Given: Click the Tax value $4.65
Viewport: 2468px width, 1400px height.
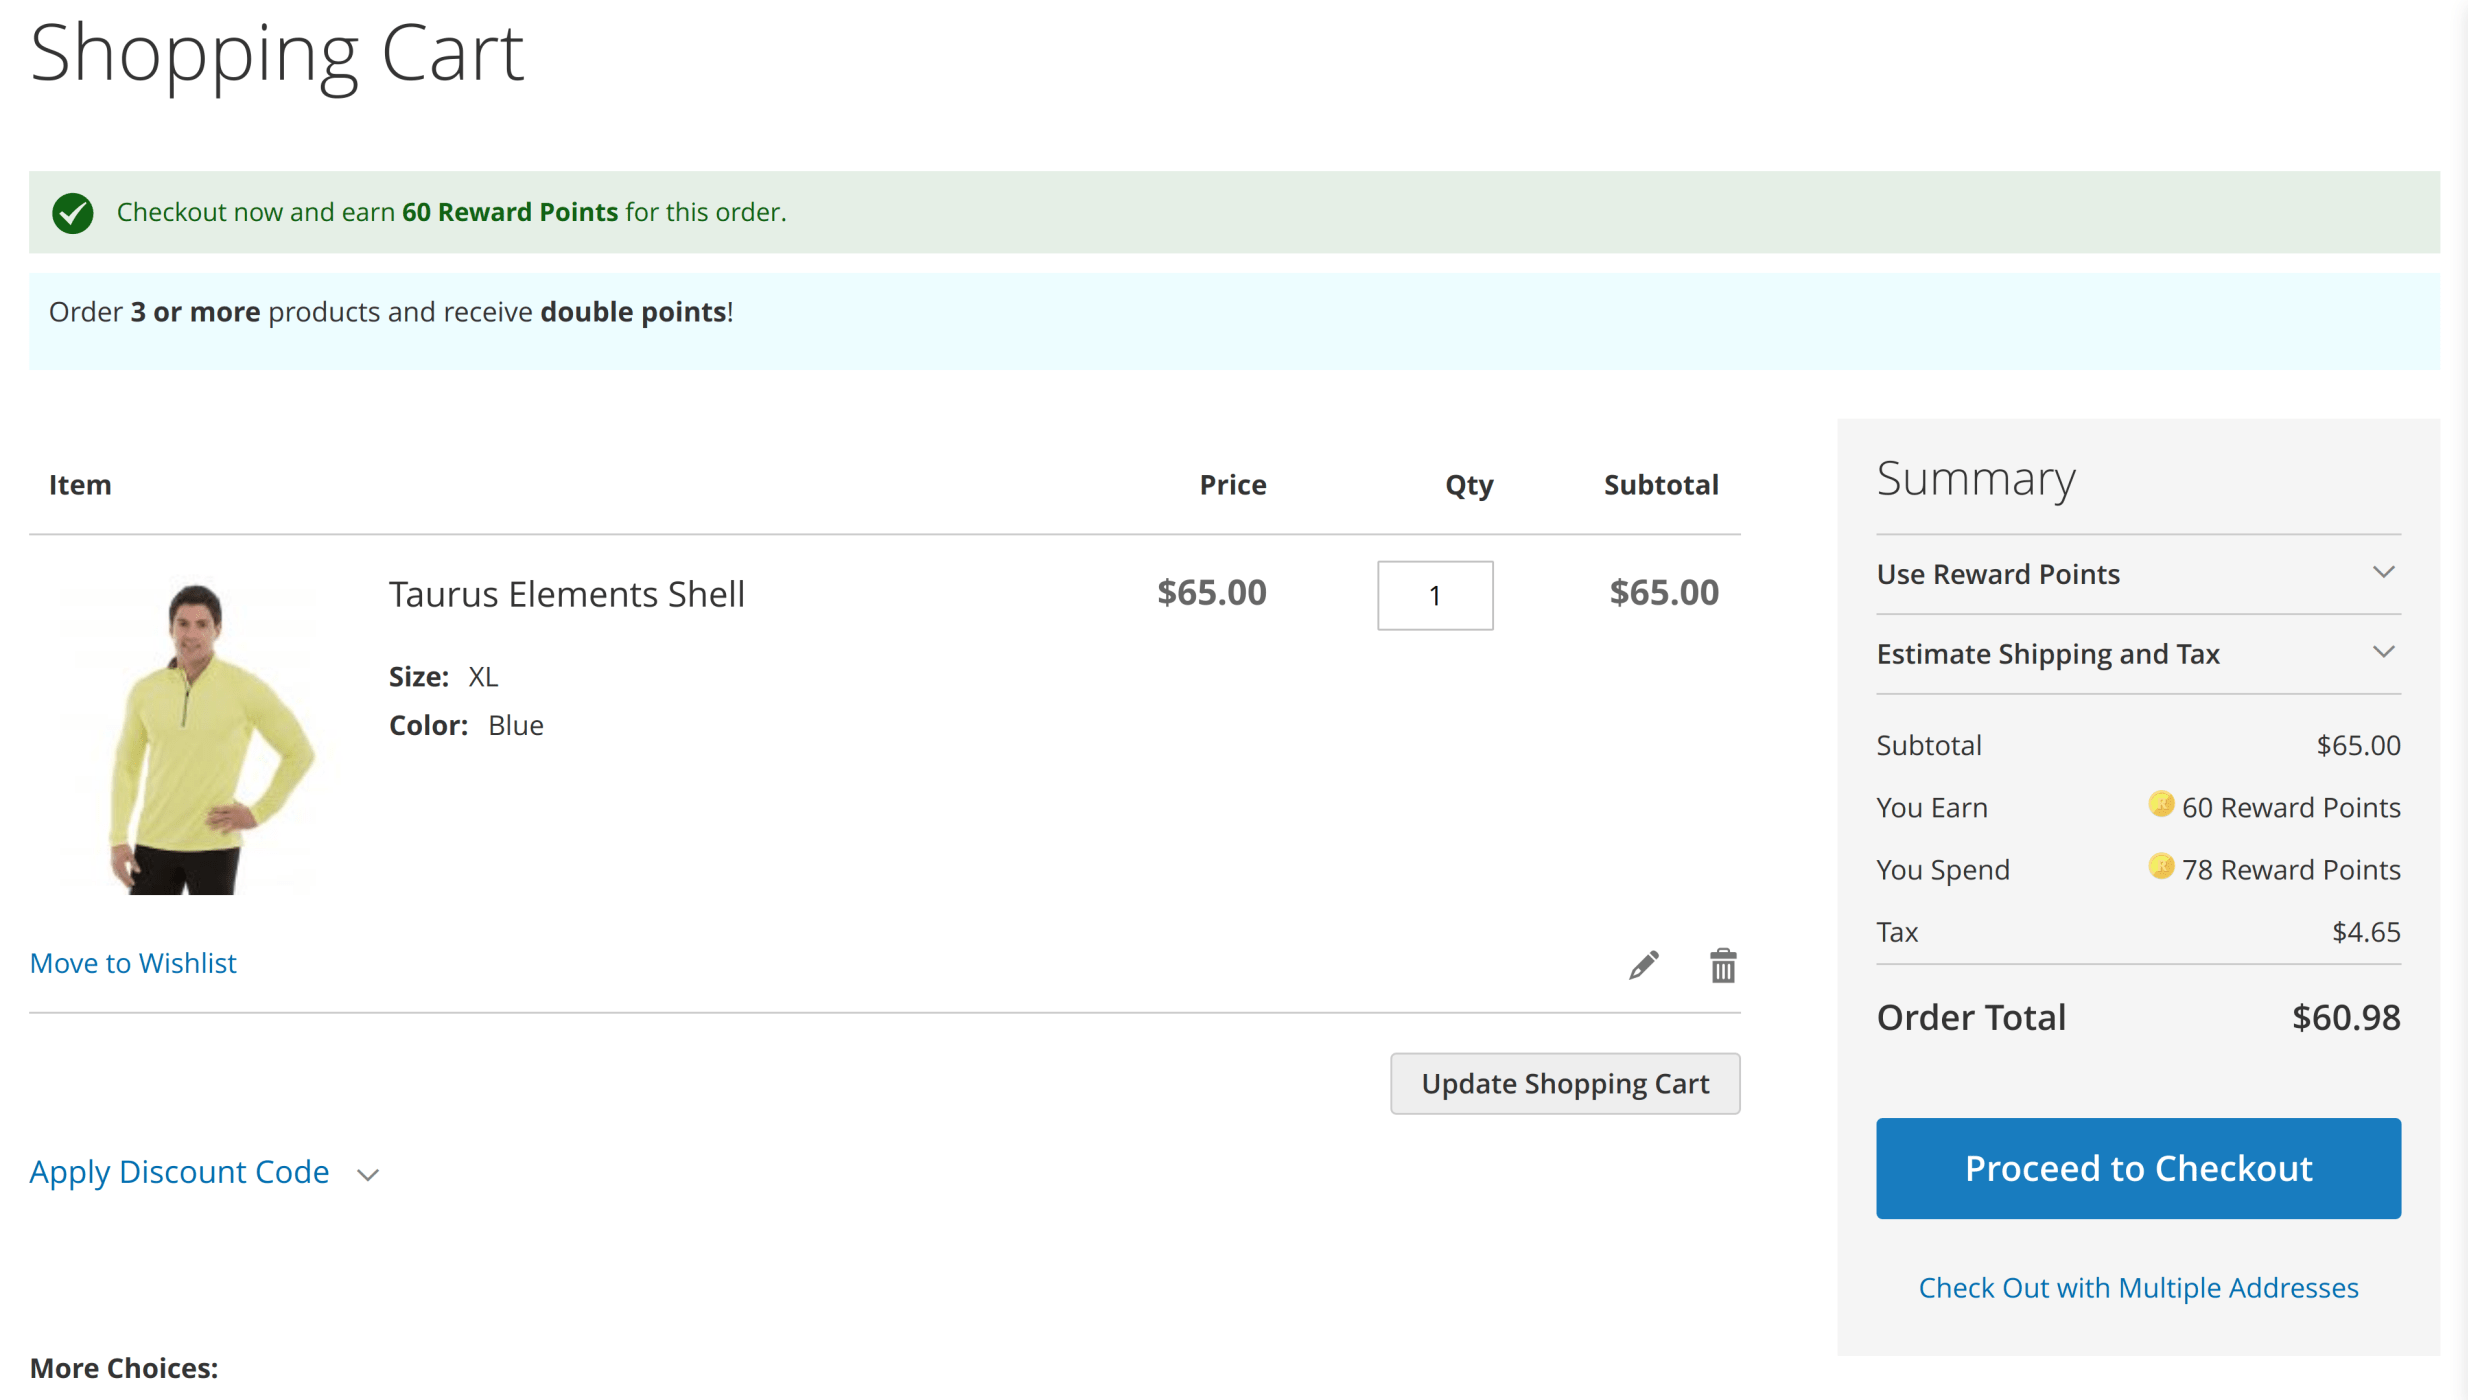Looking at the screenshot, I should 2366,932.
